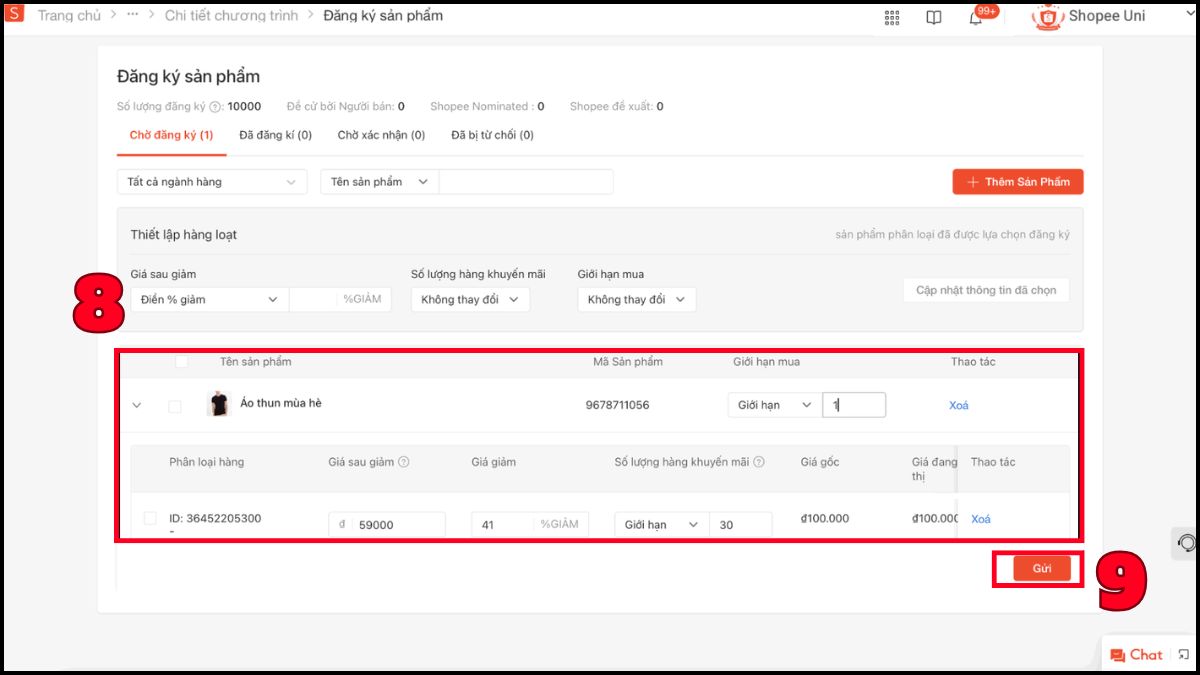Open the Điền % giảm dropdown
1200x675 pixels.
(x=210, y=299)
